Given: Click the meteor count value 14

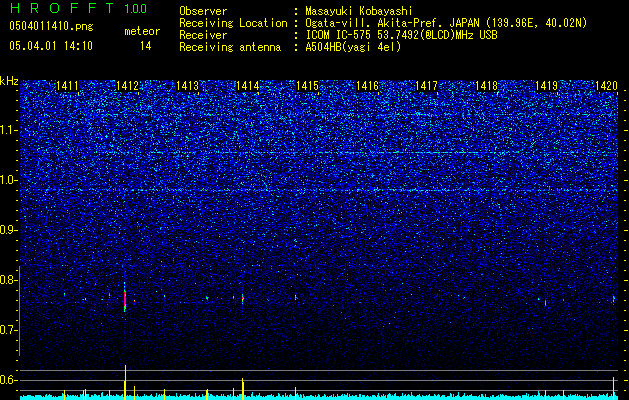Looking at the screenshot, I should pos(145,46).
